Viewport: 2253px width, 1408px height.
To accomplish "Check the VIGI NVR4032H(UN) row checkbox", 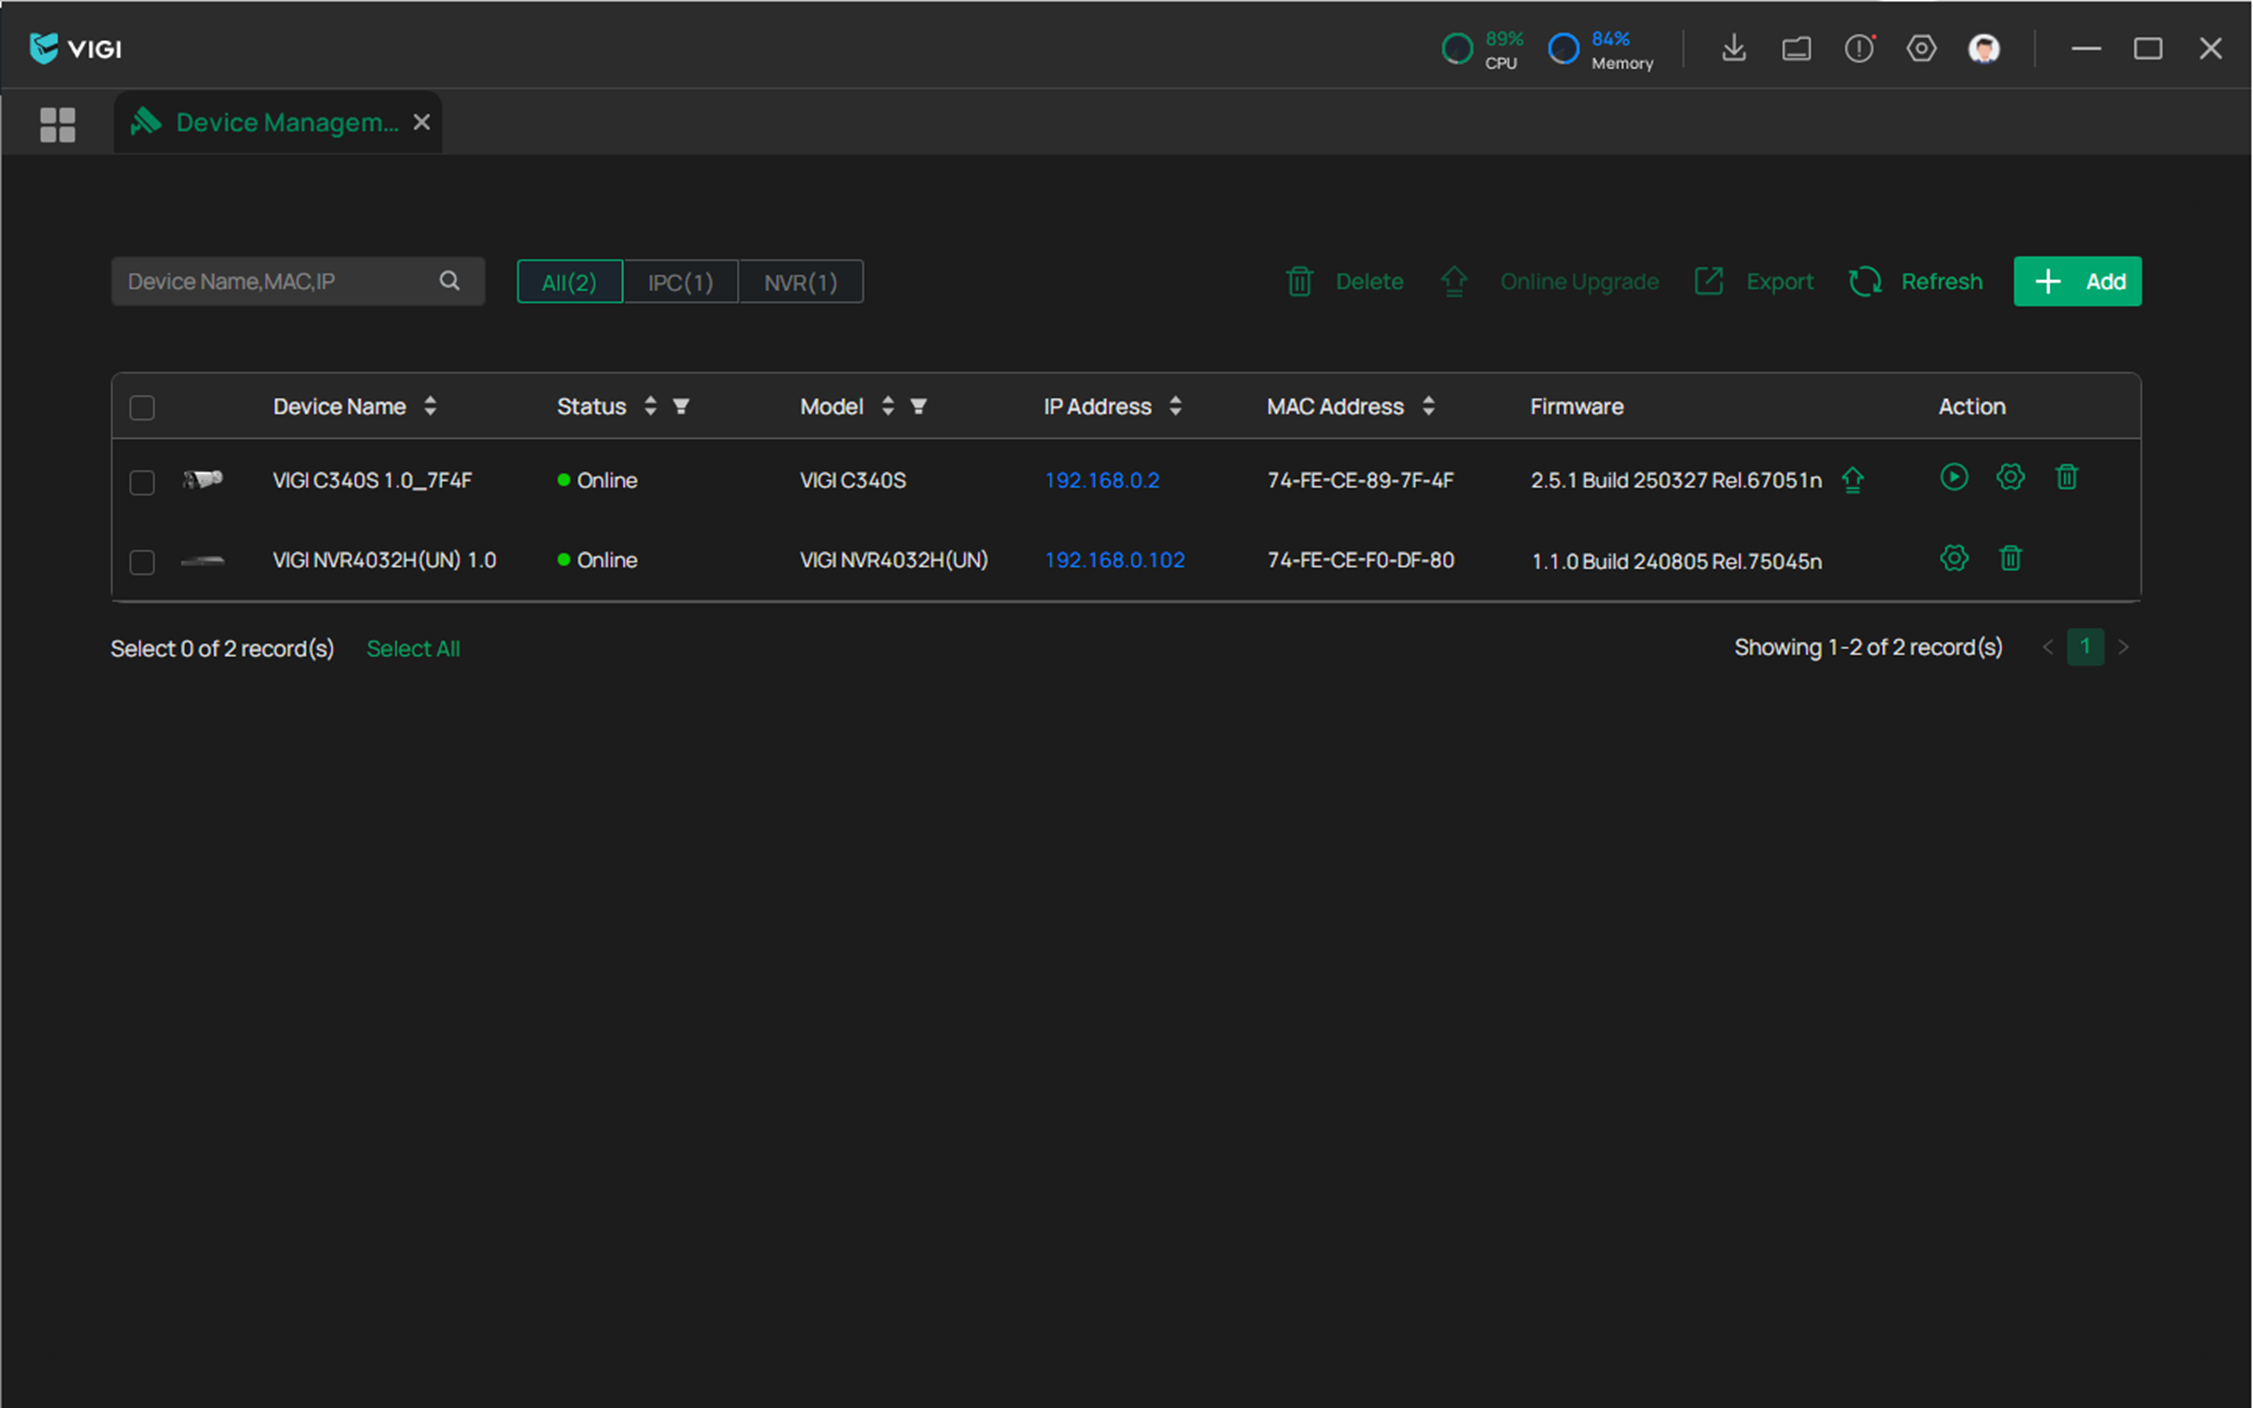I will (x=142, y=562).
